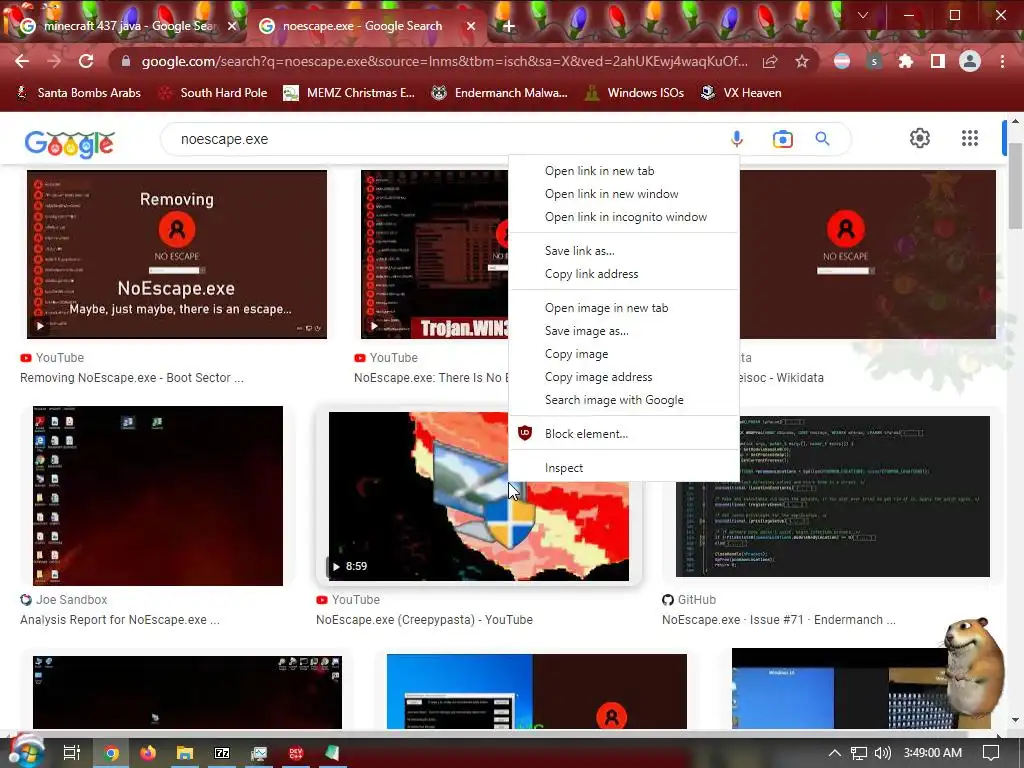Choose Open link in new tab
The image size is (1024, 768).
pyautogui.click(x=624, y=171)
